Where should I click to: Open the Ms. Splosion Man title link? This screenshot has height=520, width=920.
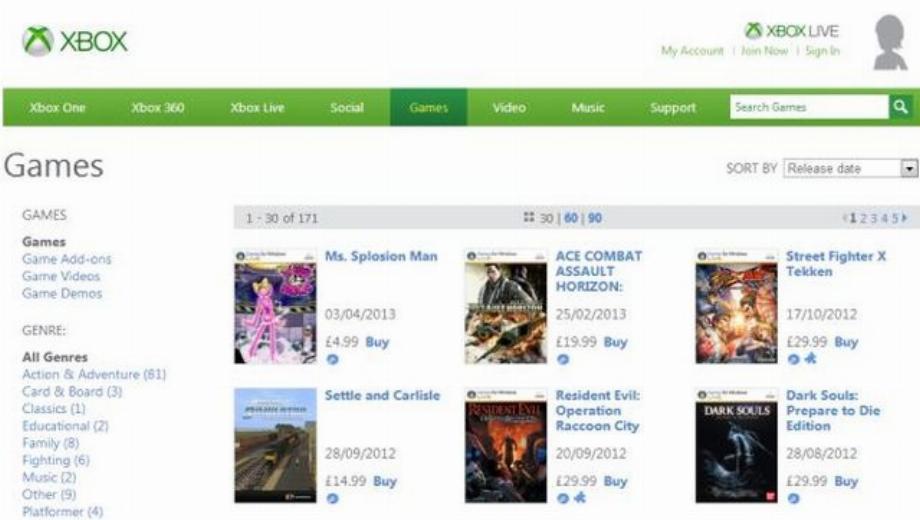coord(381,256)
